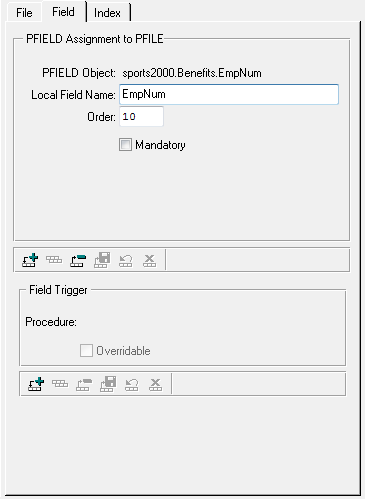
Task: Add a new Field Trigger record
Action: 36,384
